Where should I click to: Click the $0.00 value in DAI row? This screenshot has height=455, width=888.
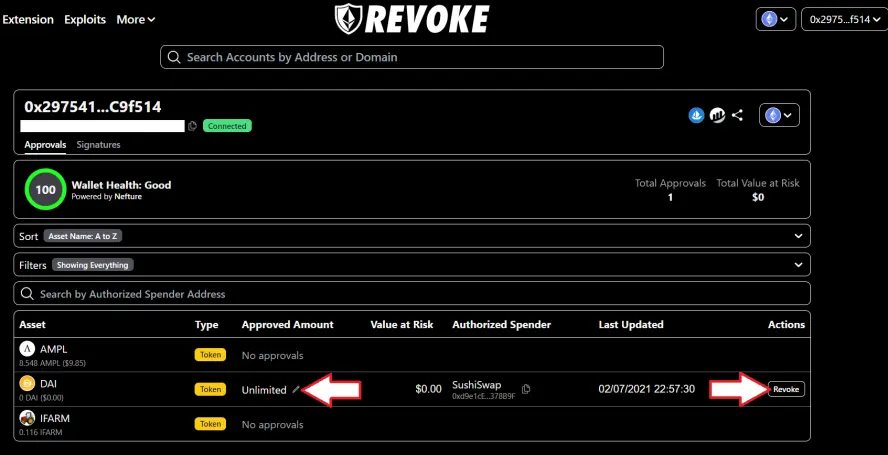point(428,389)
